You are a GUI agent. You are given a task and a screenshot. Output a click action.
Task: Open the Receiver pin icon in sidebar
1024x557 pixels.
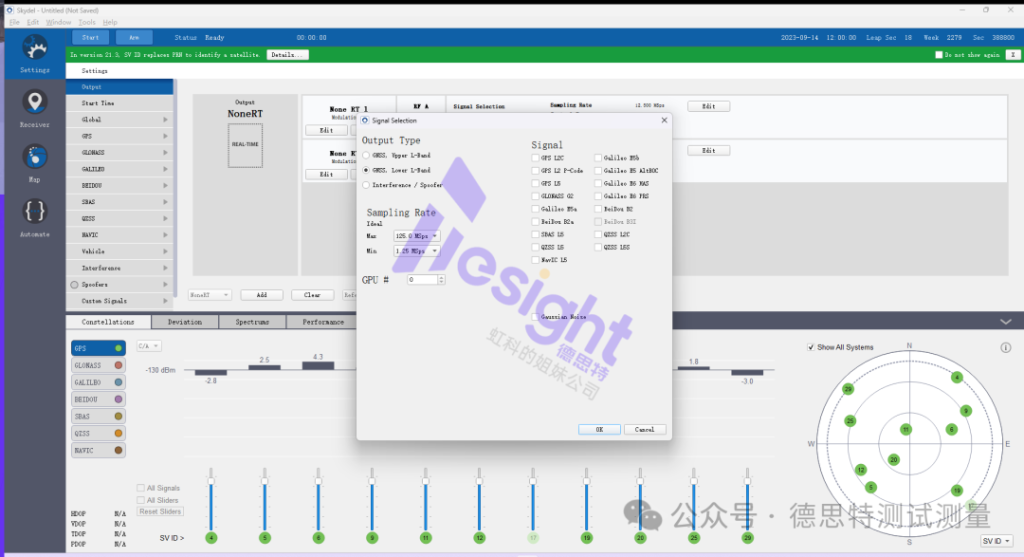pyautogui.click(x=35, y=102)
